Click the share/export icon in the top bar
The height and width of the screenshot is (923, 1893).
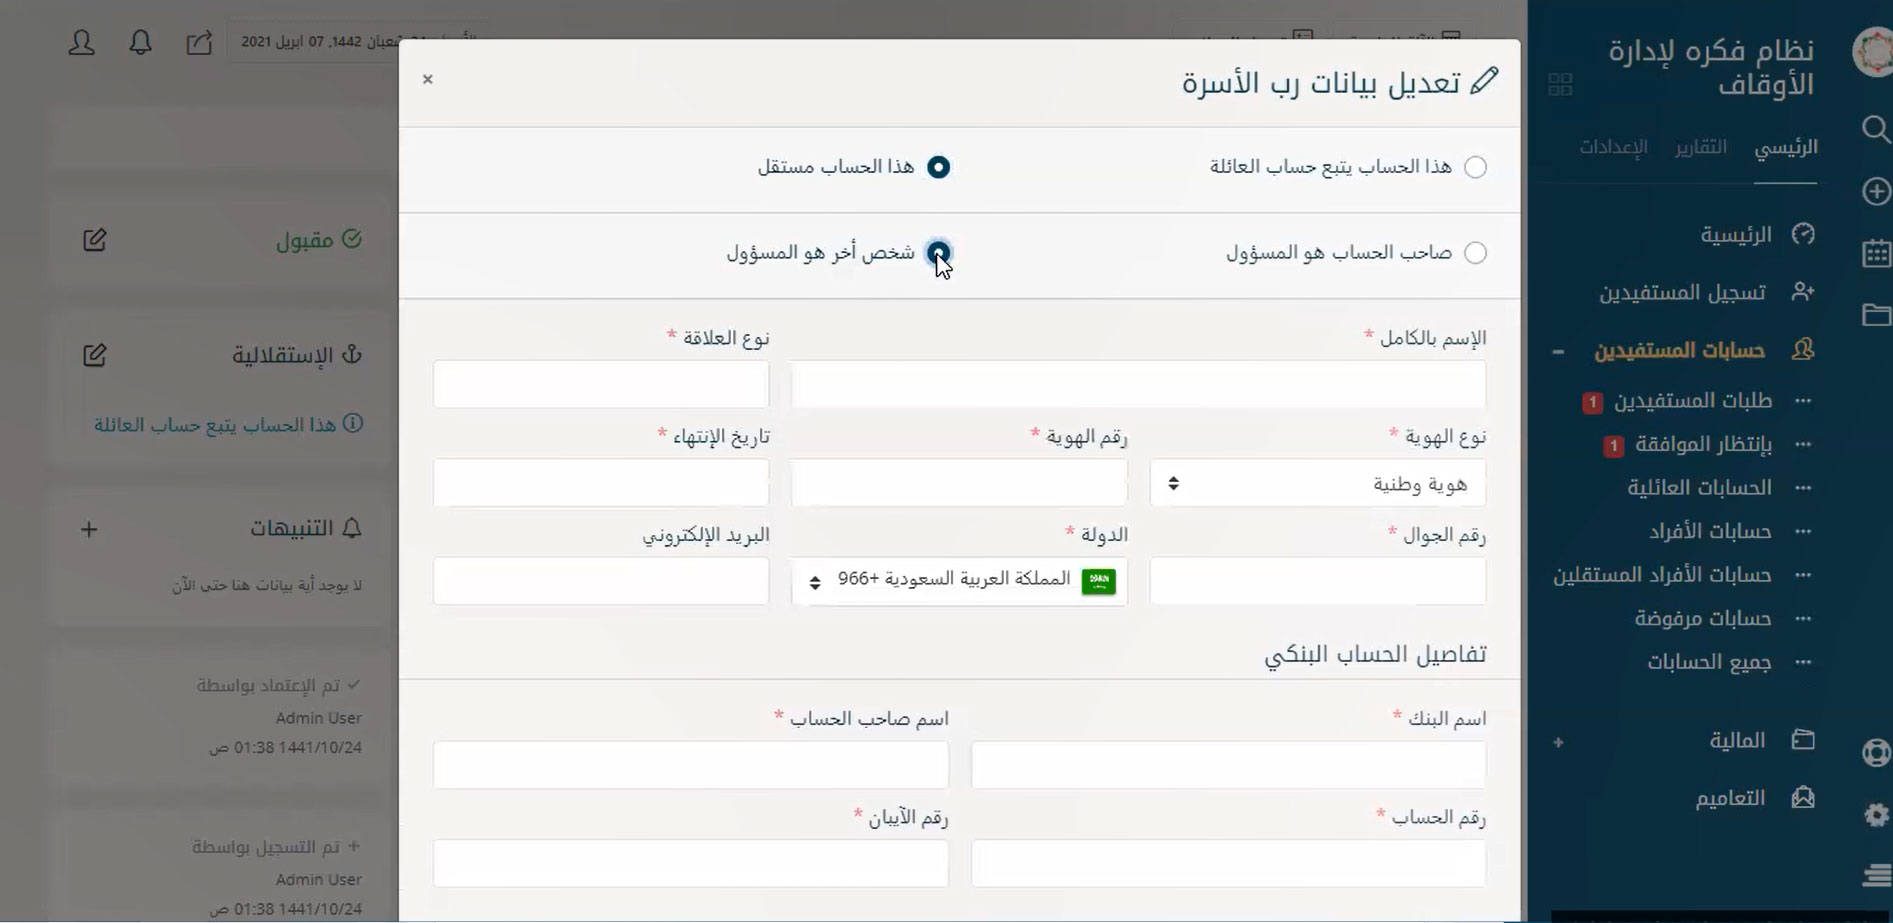tap(199, 42)
